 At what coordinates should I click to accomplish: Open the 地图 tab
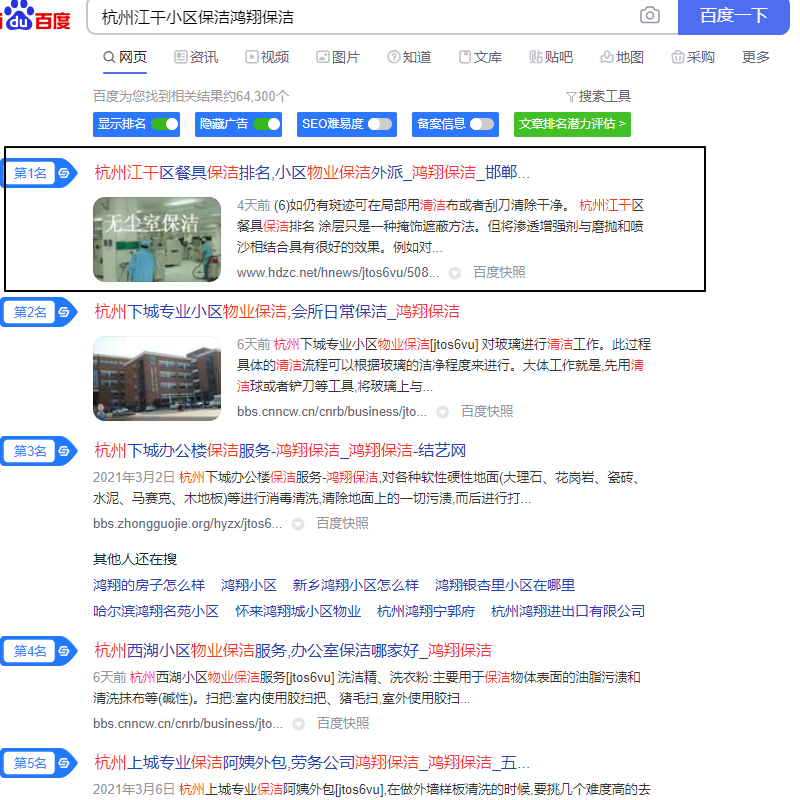(622, 57)
